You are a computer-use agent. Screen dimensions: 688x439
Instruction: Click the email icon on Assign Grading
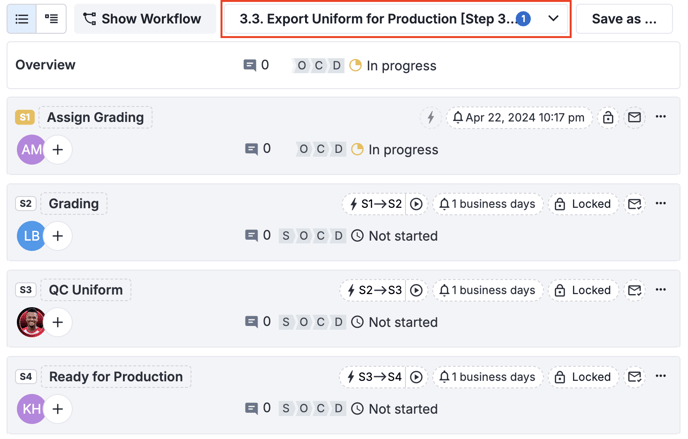[635, 118]
